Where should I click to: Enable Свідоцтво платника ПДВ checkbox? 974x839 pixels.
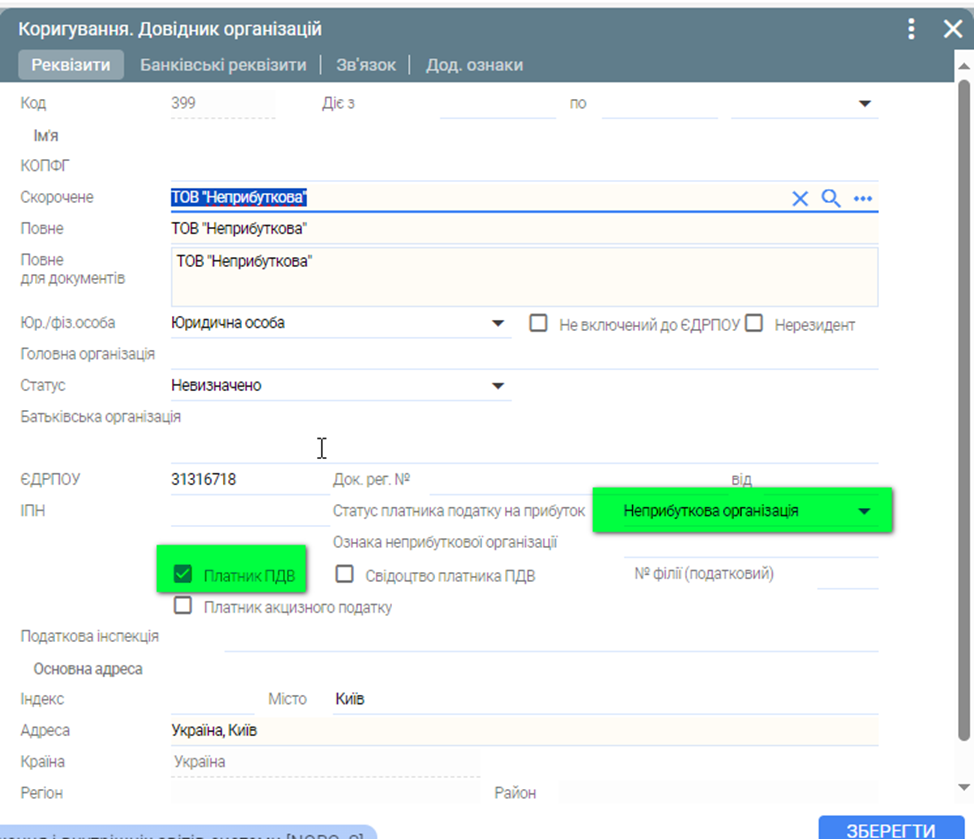[345, 574]
